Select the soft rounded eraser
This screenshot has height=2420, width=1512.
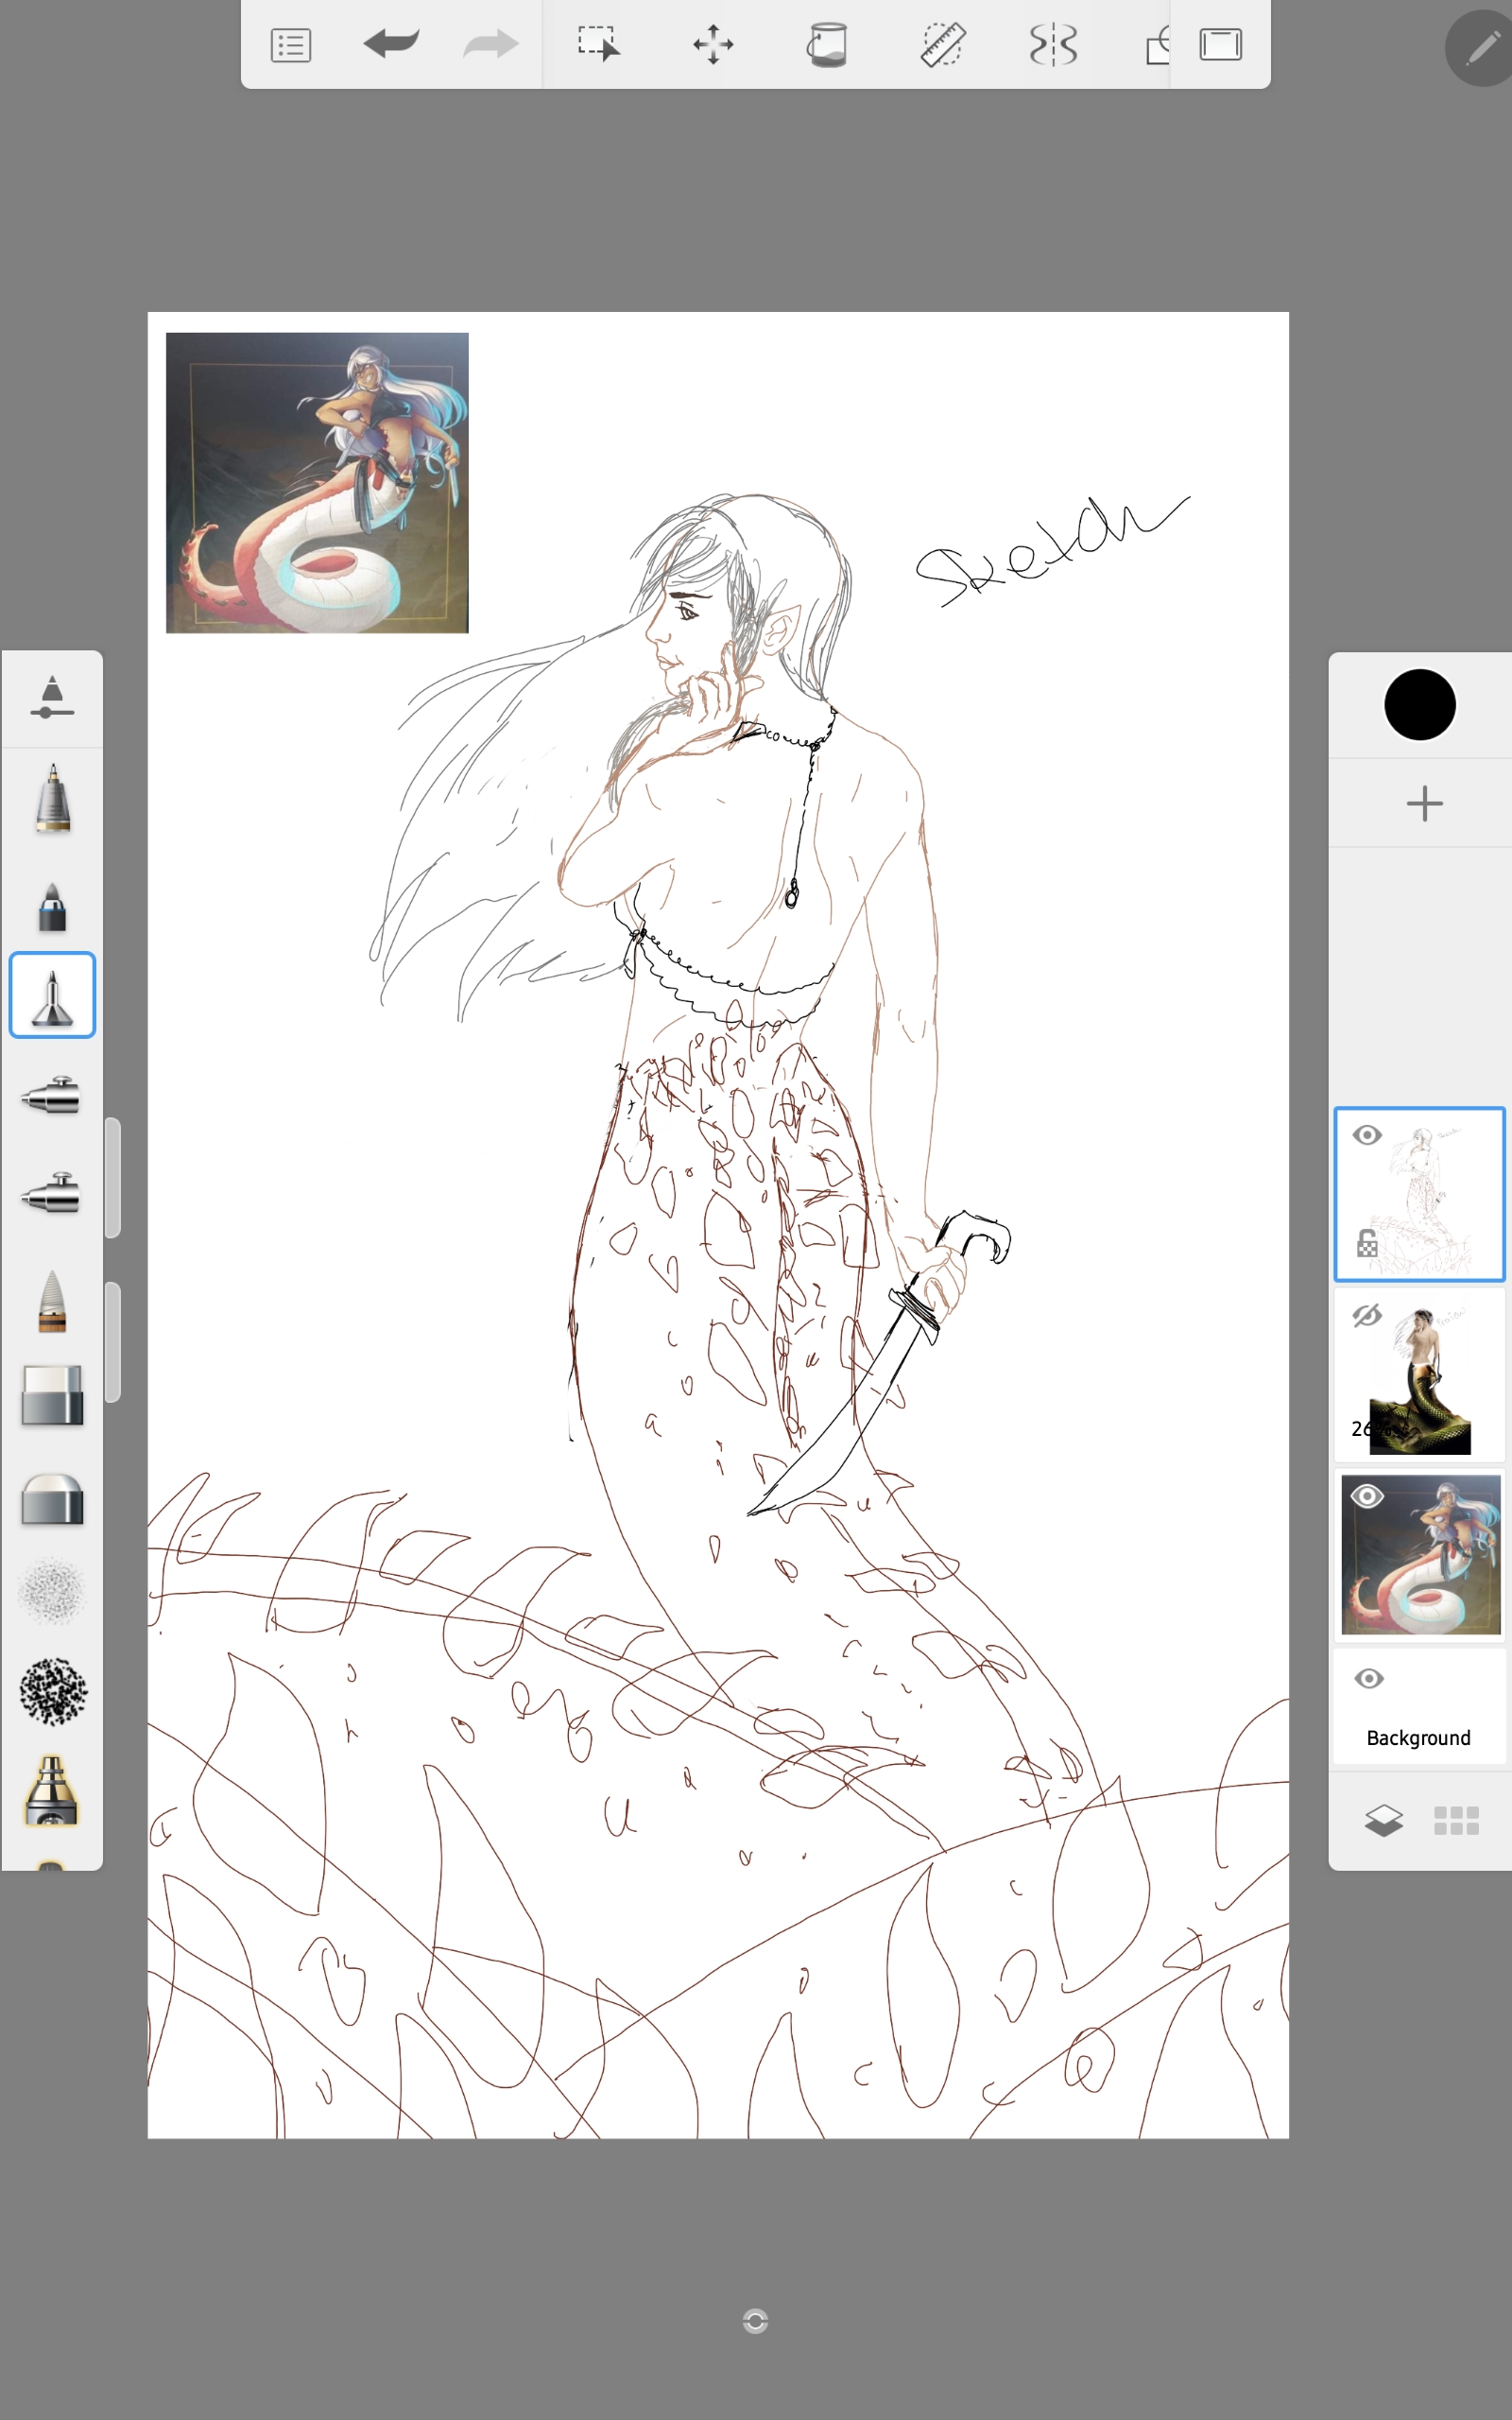(x=52, y=1498)
